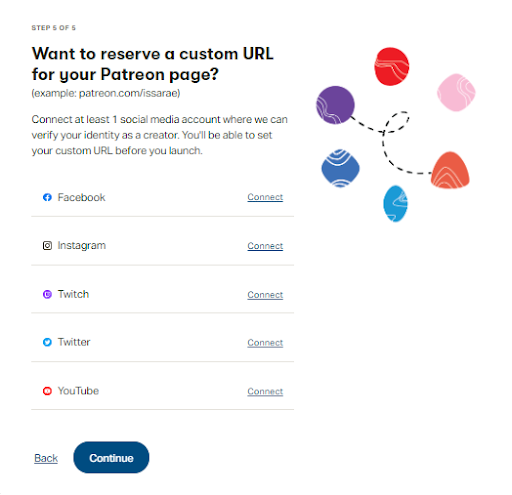Screen dimensions: 512x495
Task: Select the YouTube label text
Action: tap(78, 391)
